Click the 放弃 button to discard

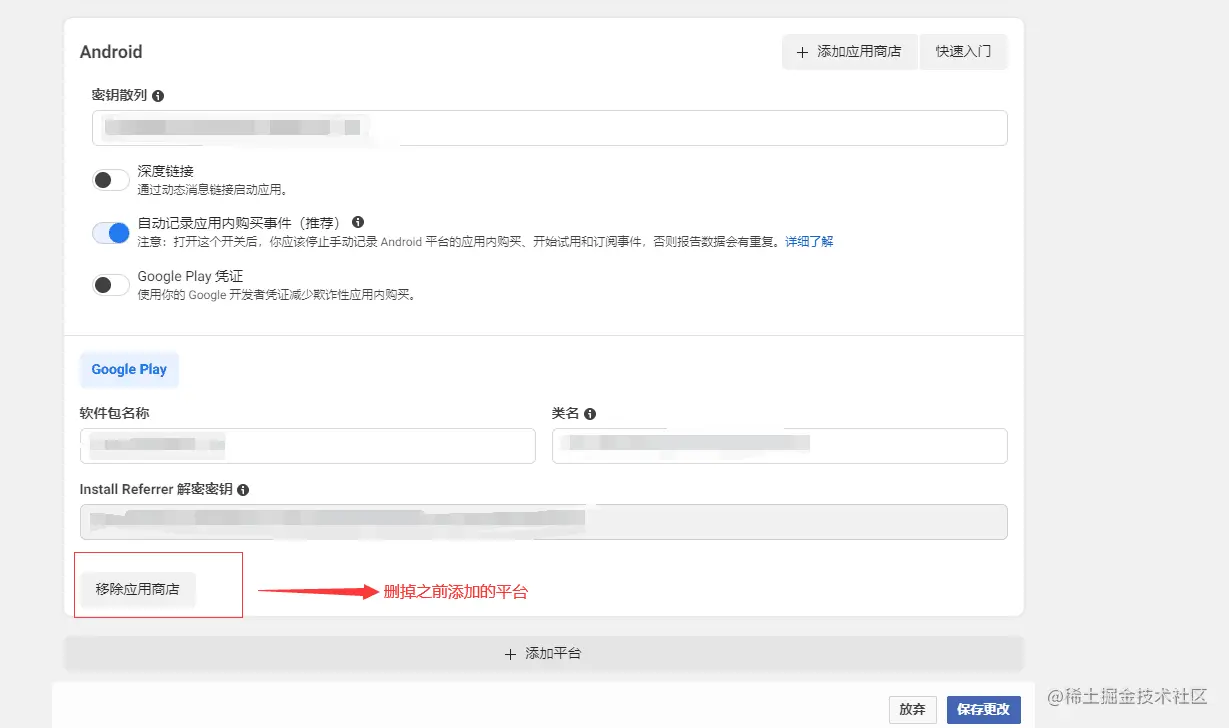coord(911,709)
